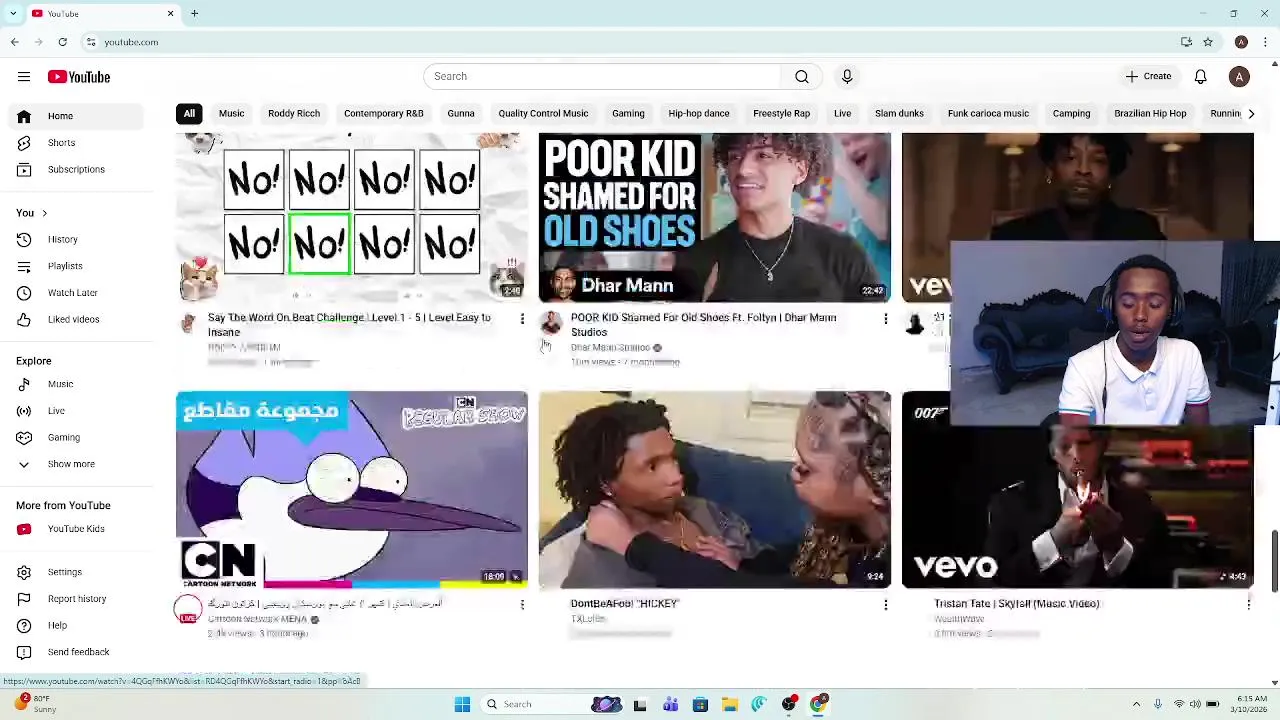Click the Tristan Tate Skyfall title

(x=1016, y=603)
